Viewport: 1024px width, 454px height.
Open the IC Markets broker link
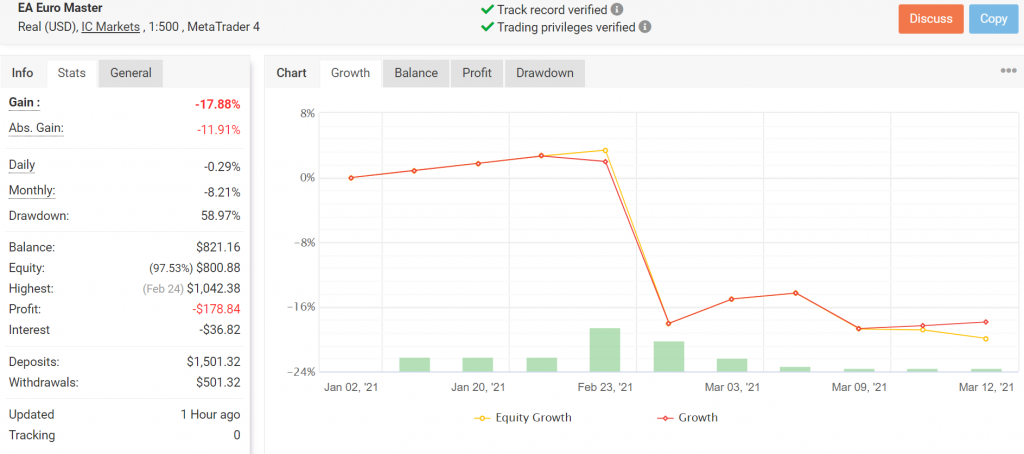click(x=110, y=26)
